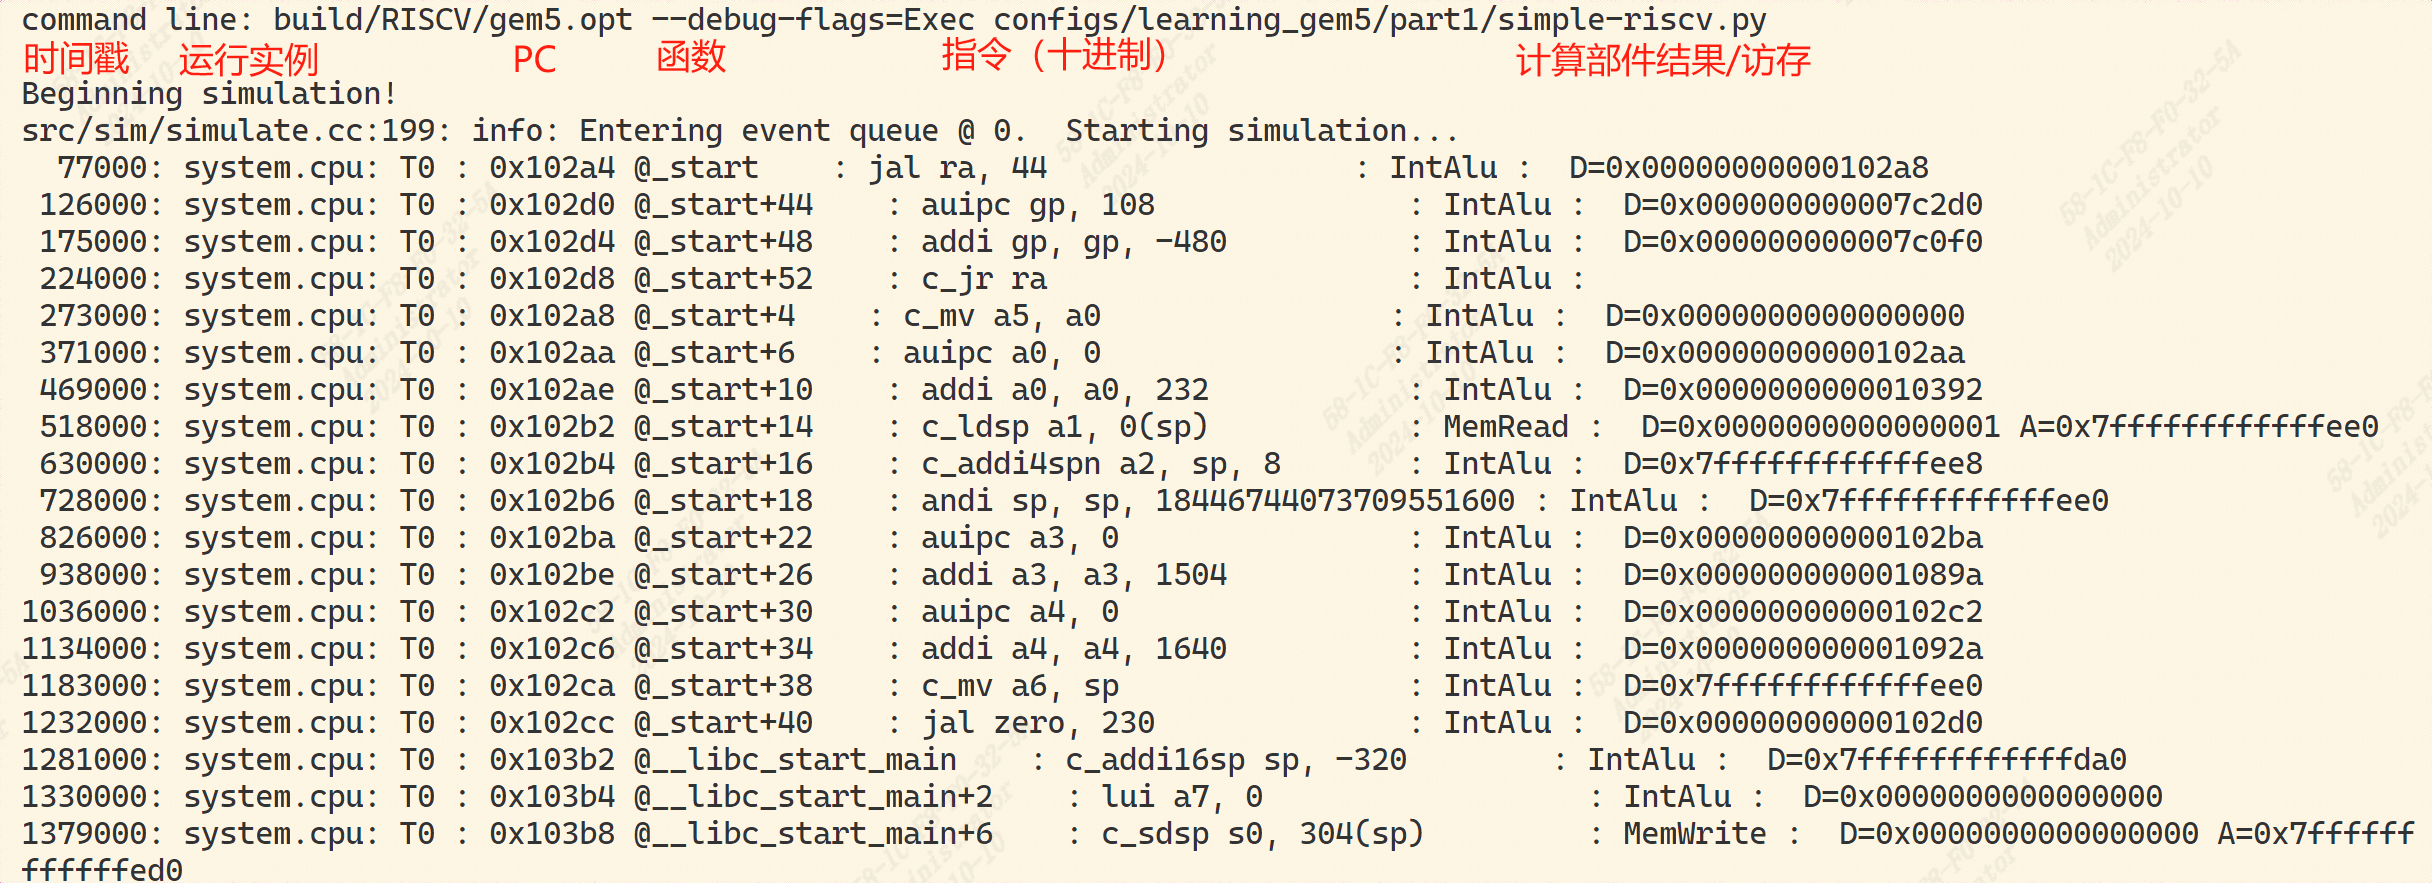Click instruction 'c_sdsp s0, 304(sp)'
Viewport: 2432px width, 883px height.
tap(1263, 834)
